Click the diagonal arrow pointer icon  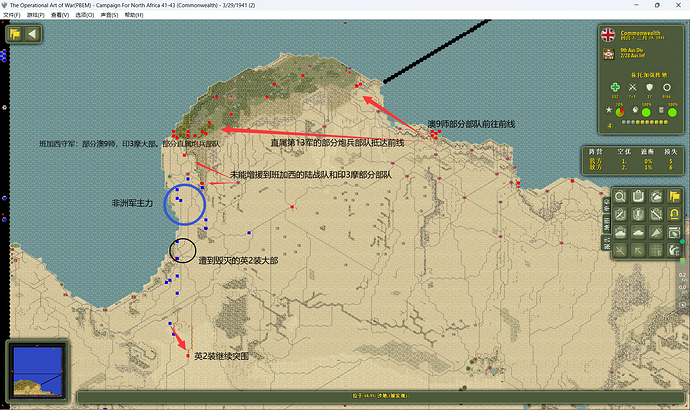pyautogui.click(x=638, y=250)
